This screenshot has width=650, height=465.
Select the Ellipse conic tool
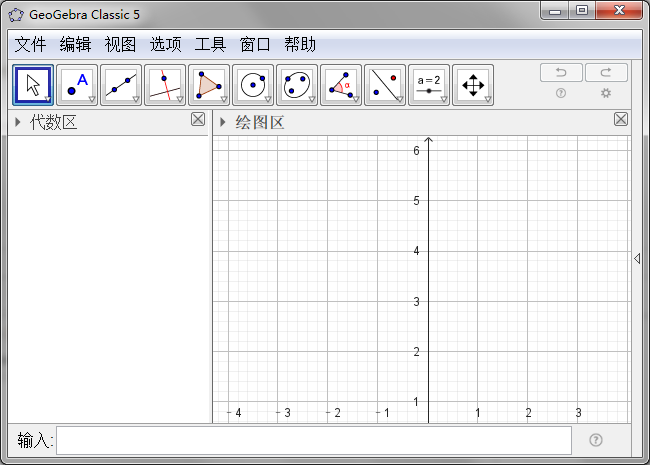tap(297, 85)
